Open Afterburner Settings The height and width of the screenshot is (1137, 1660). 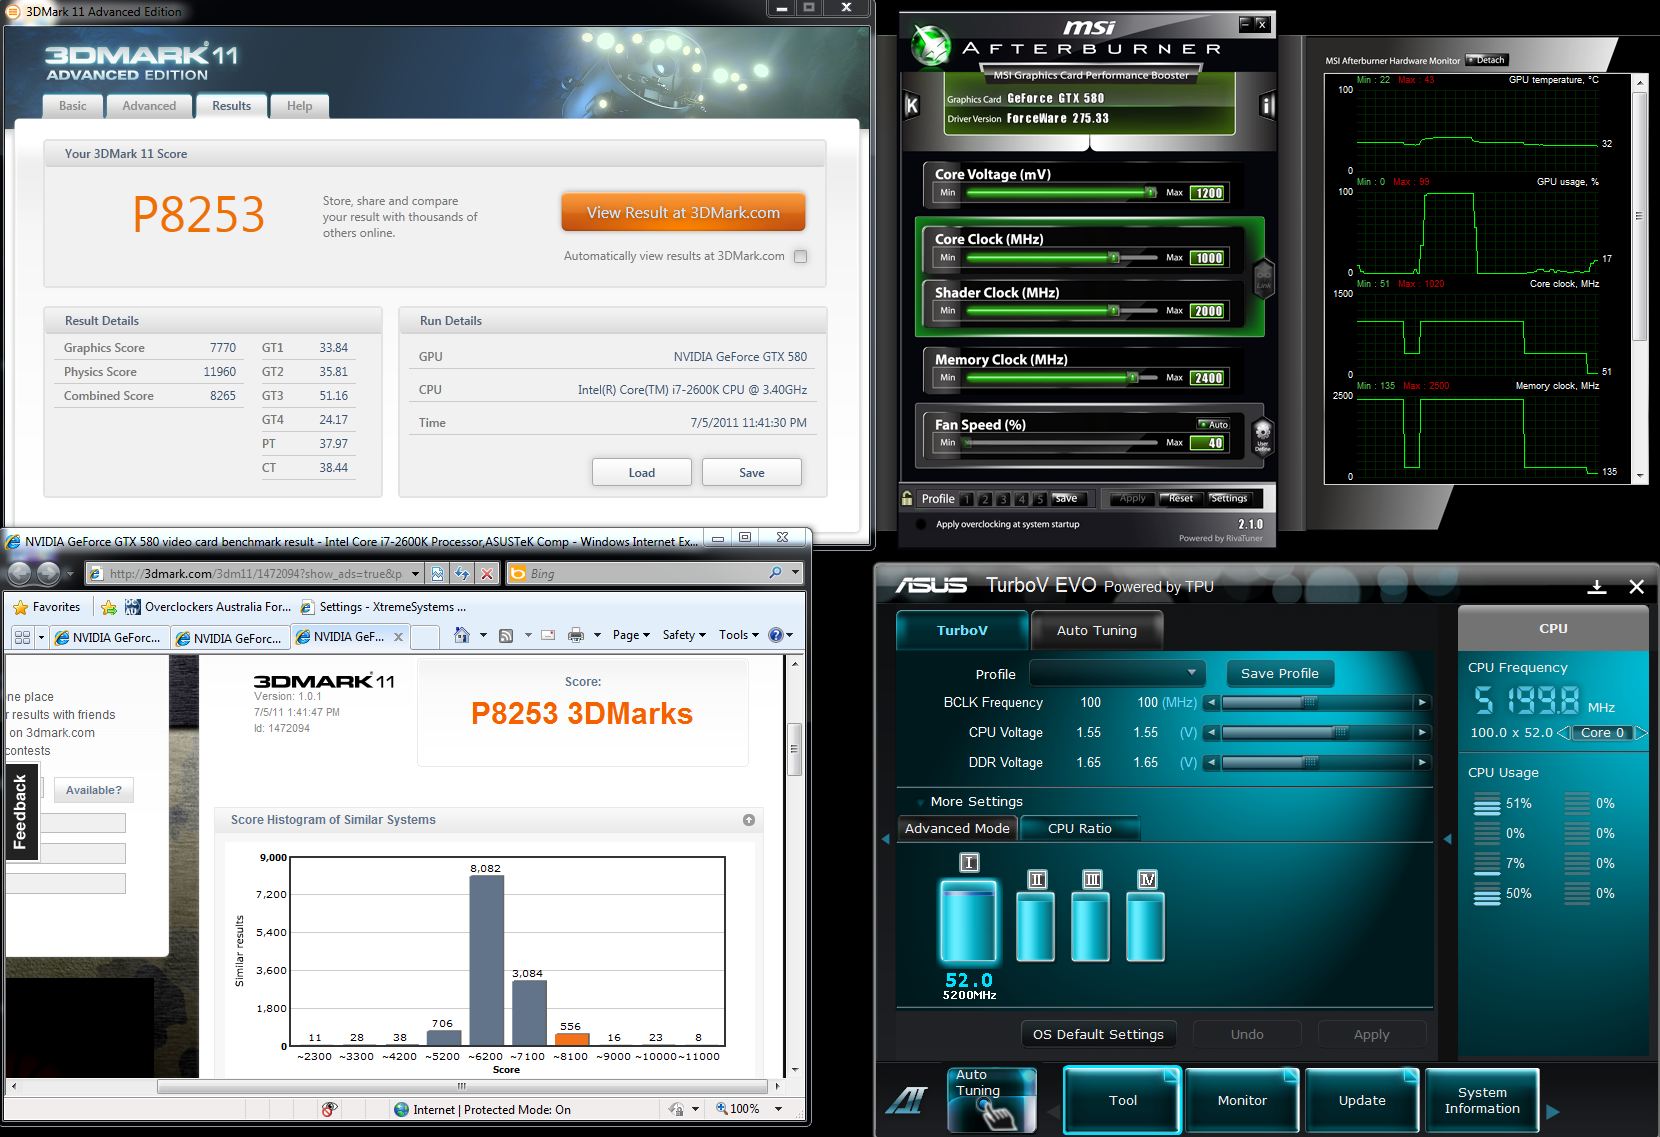1229,498
